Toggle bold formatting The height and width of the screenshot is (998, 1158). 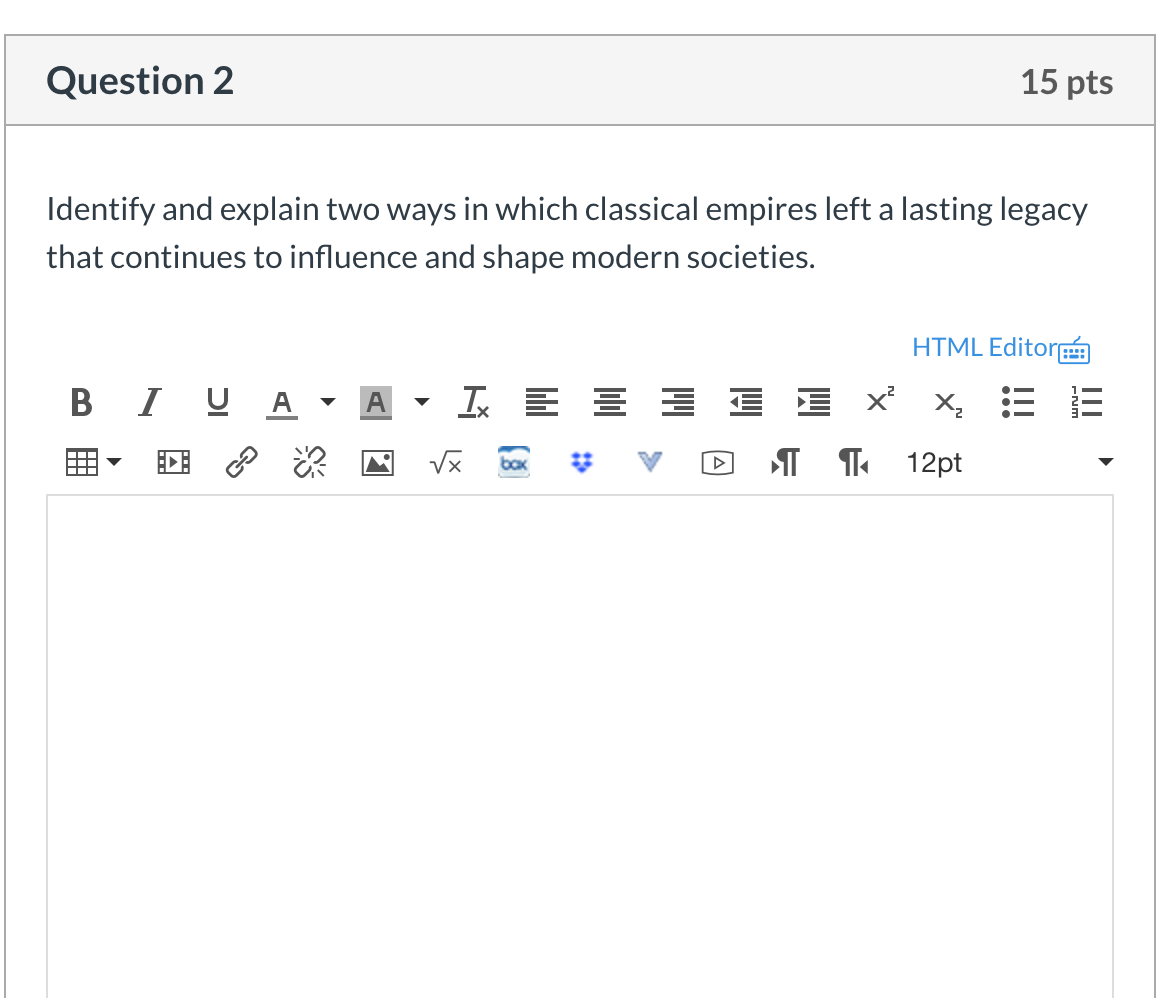(82, 402)
